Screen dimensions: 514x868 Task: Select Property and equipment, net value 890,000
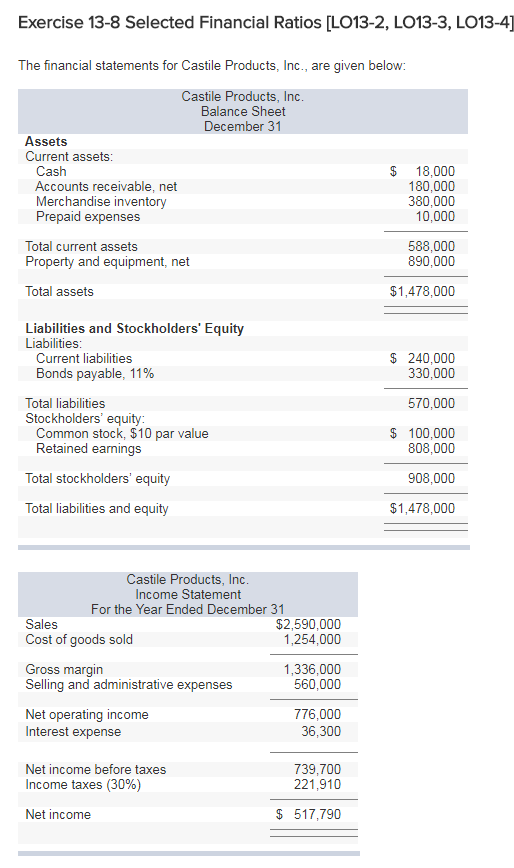tap(432, 261)
